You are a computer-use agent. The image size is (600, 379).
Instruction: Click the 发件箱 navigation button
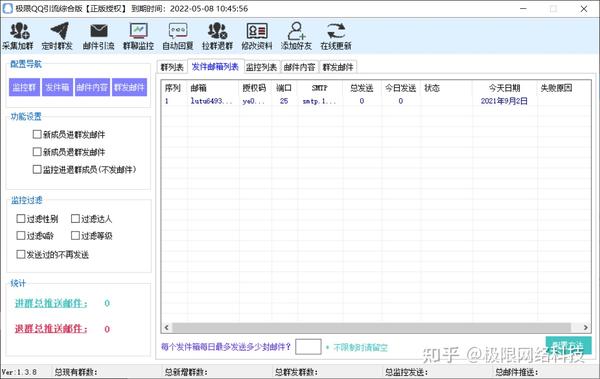[57, 87]
